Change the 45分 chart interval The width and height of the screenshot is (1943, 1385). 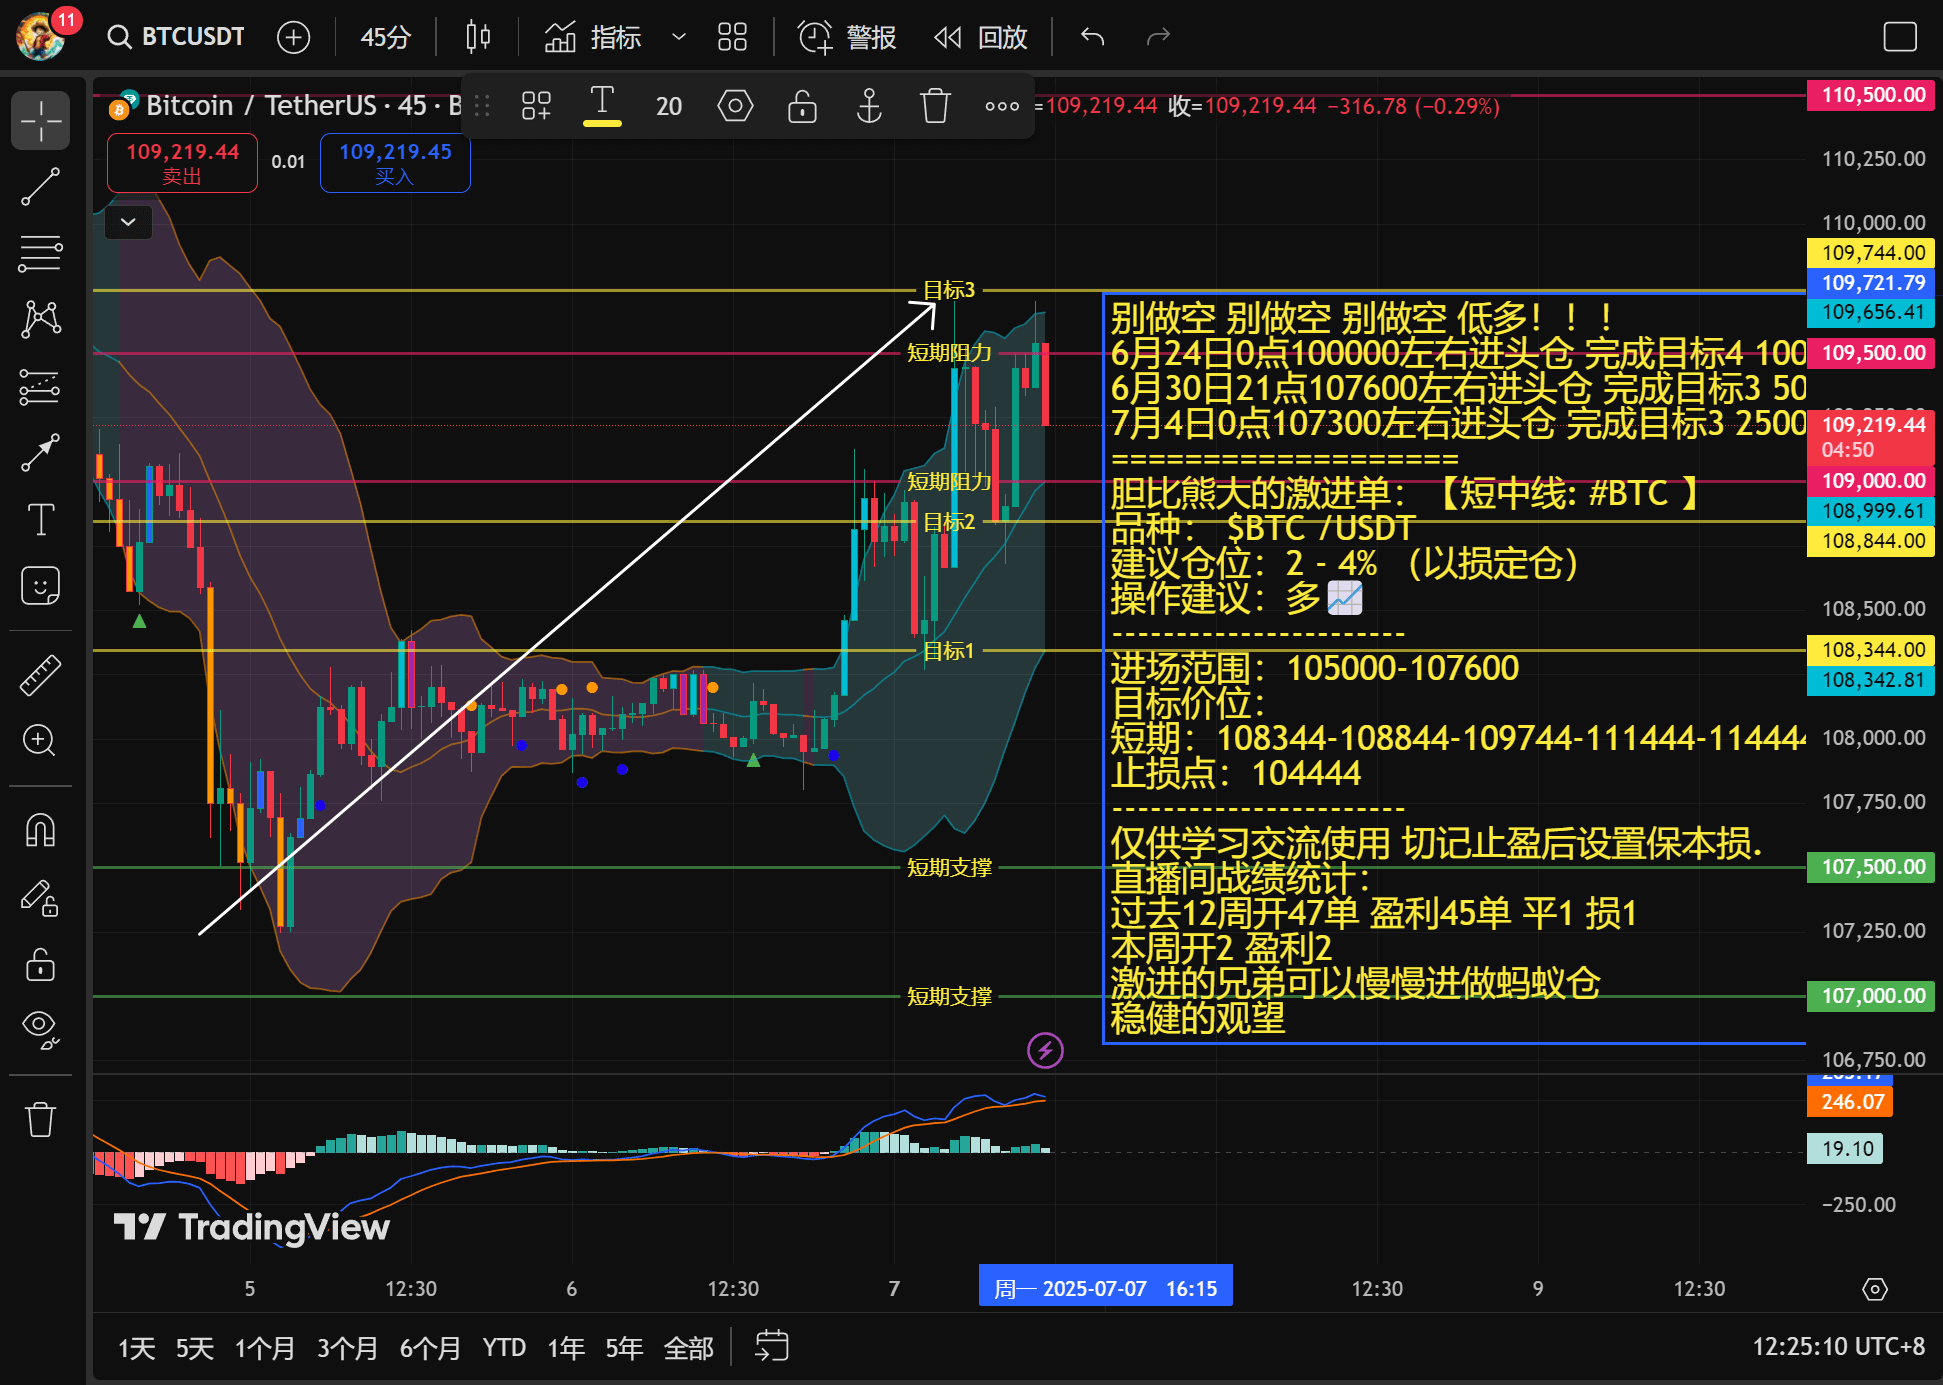point(385,37)
